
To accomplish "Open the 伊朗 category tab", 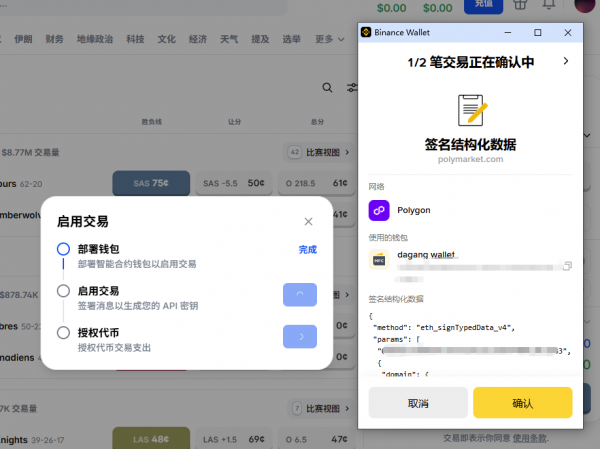I will pos(23,39).
